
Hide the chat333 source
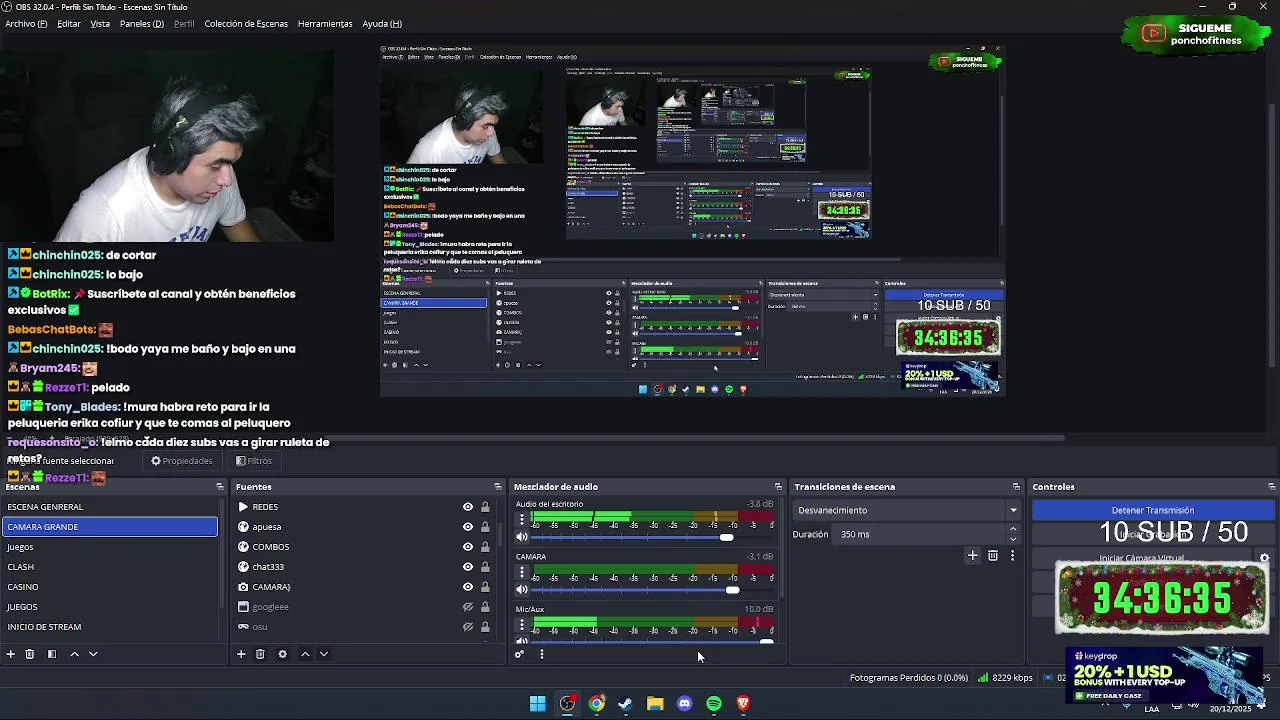[x=467, y=567]
